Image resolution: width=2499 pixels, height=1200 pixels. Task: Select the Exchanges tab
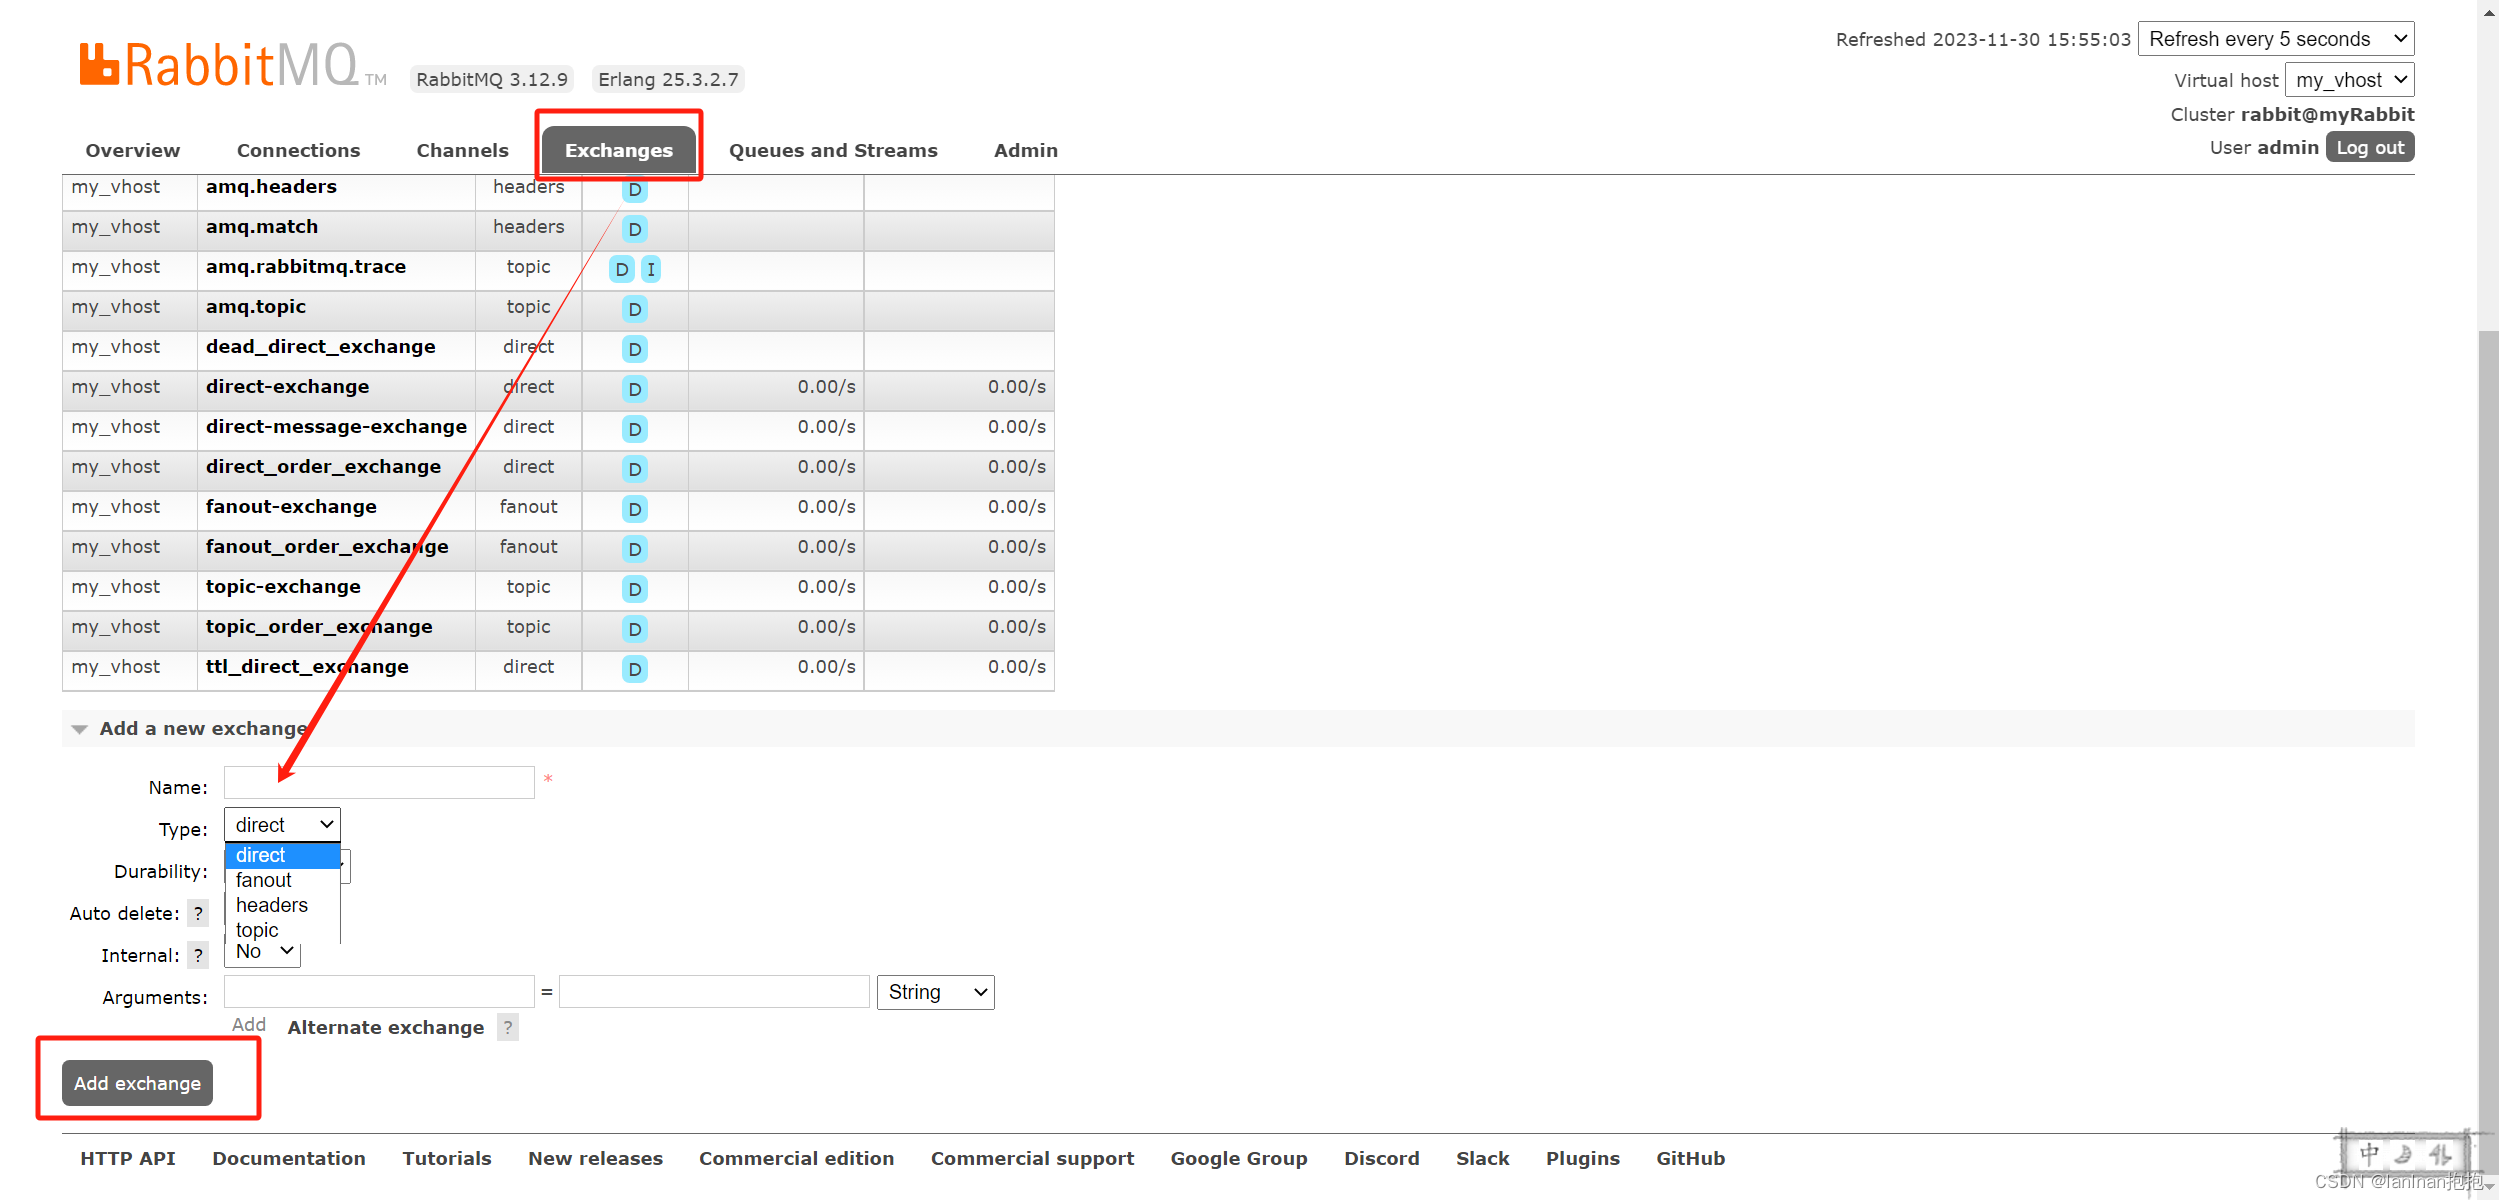point(619,150)
